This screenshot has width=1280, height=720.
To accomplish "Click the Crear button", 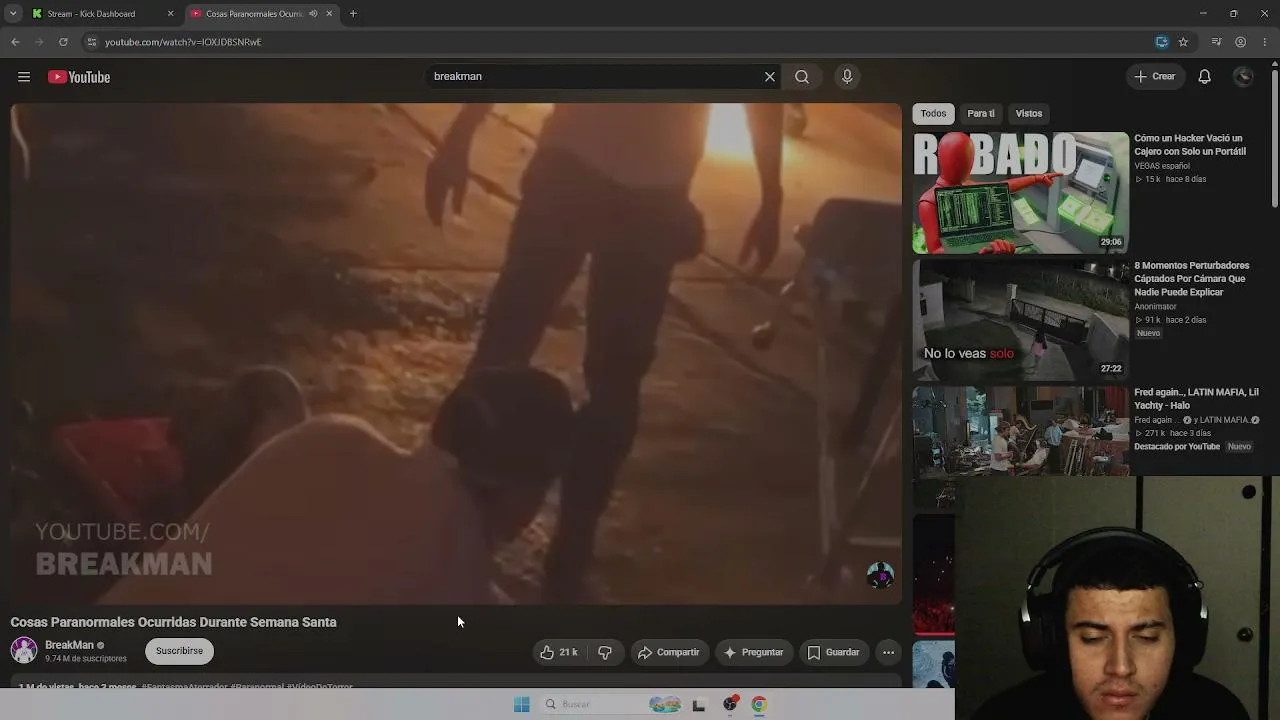I will tap(1155, 77).
